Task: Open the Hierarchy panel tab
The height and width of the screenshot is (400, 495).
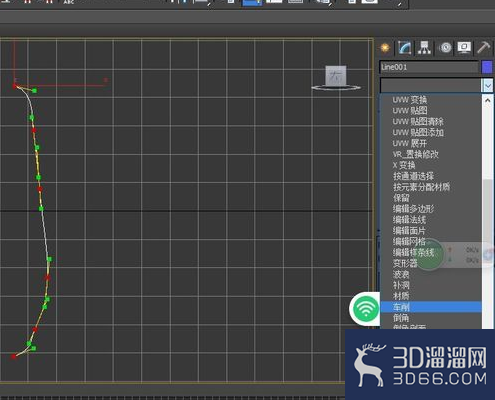Action: click(x=424, y=48)
